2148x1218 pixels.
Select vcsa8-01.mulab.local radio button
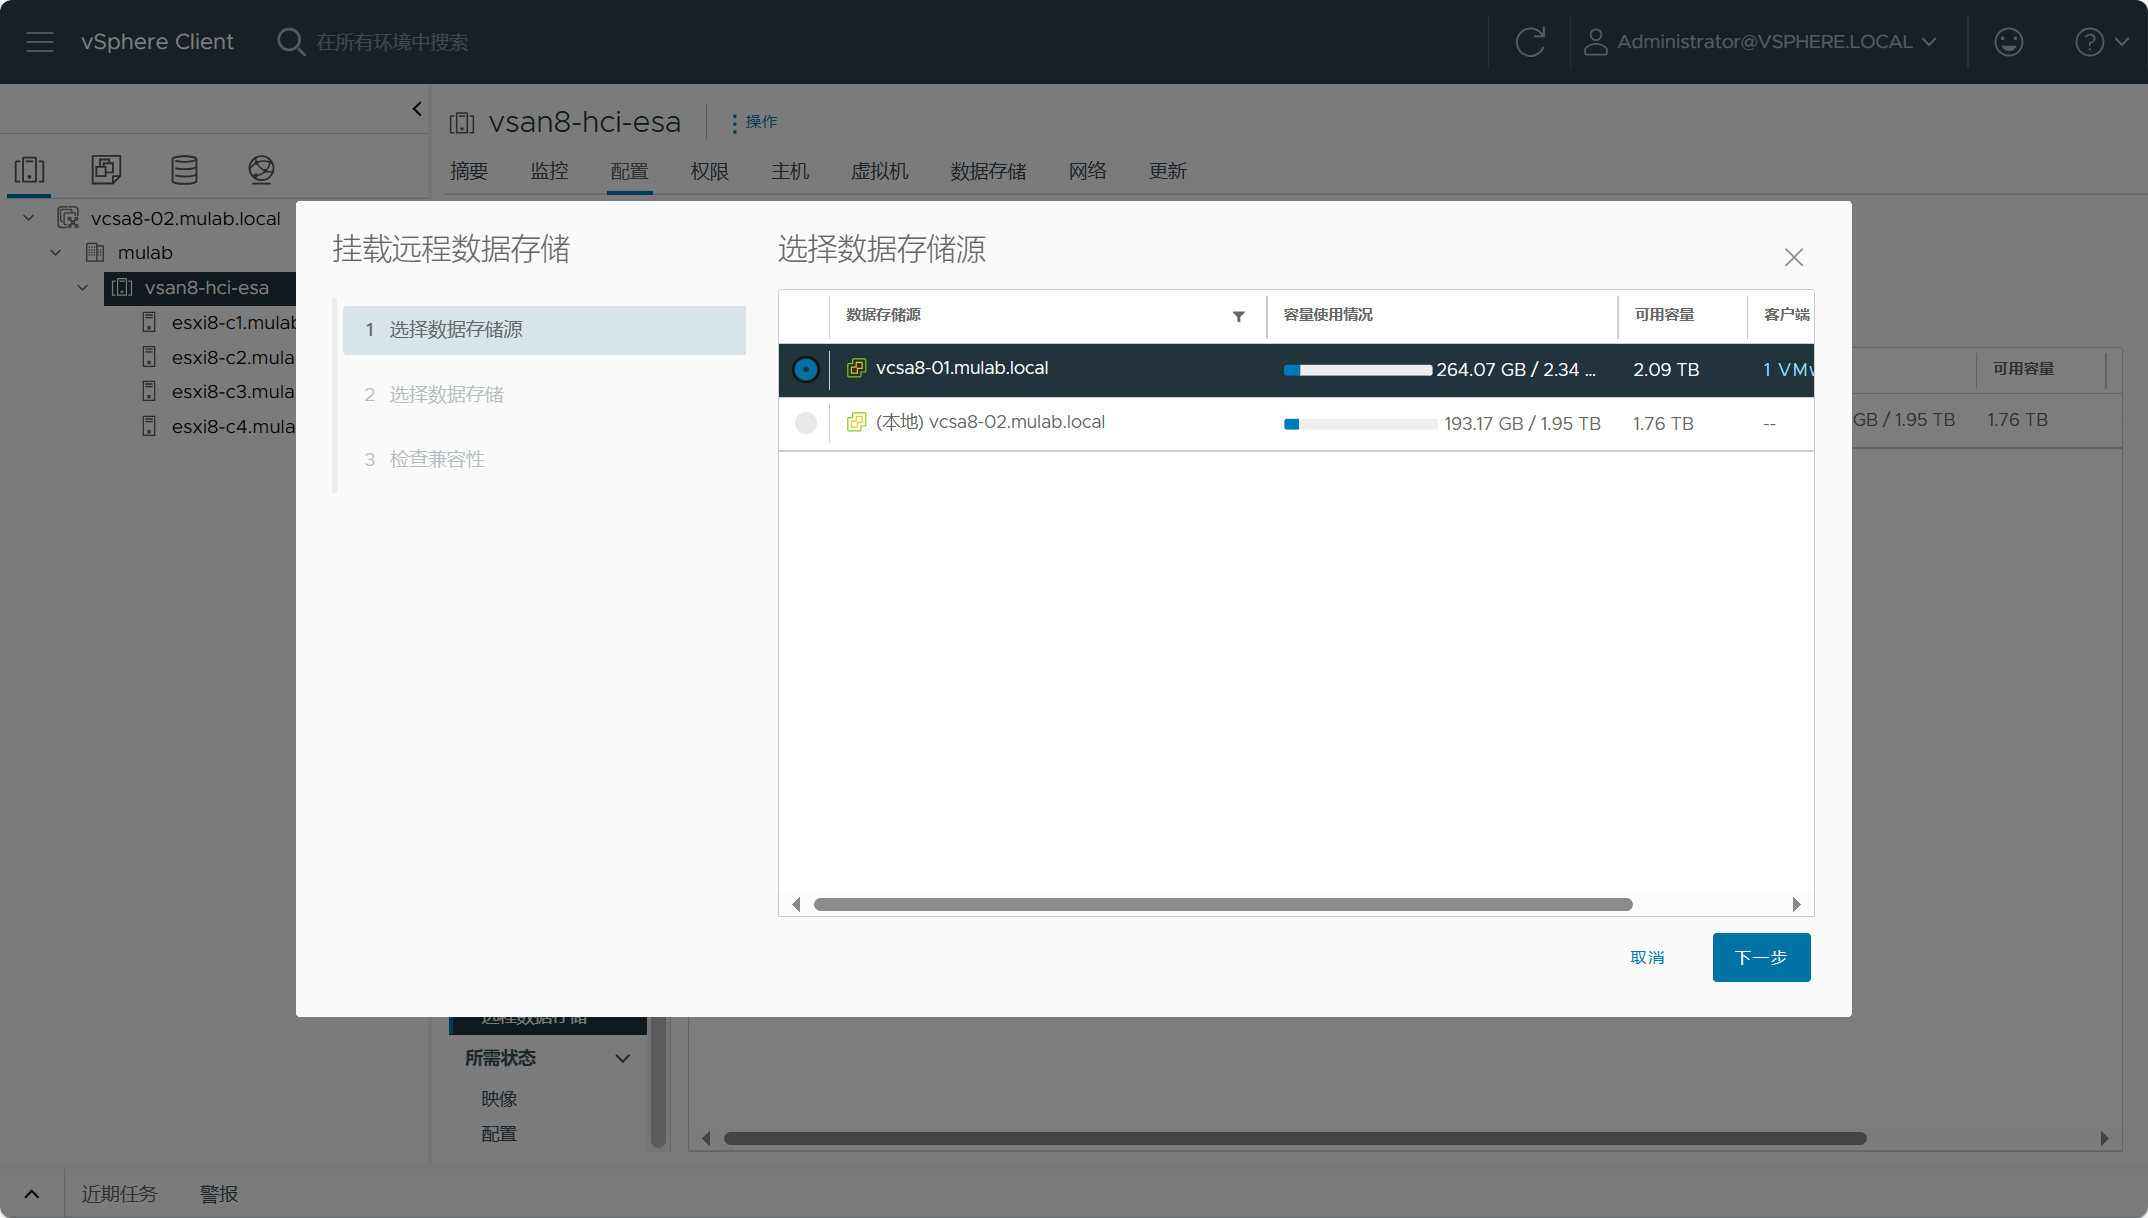(x=805, y=369)
